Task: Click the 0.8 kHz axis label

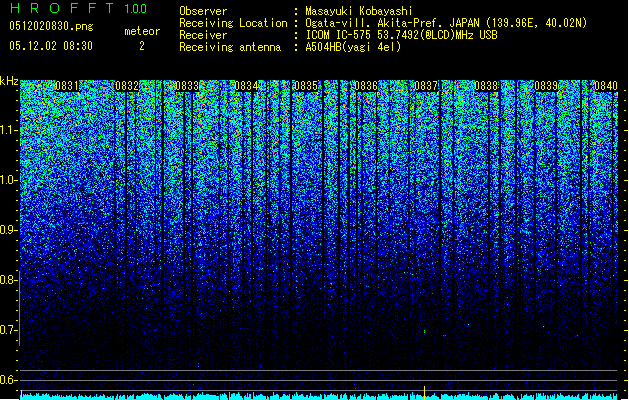Action: pyautogui.click(x=9, y=280)
